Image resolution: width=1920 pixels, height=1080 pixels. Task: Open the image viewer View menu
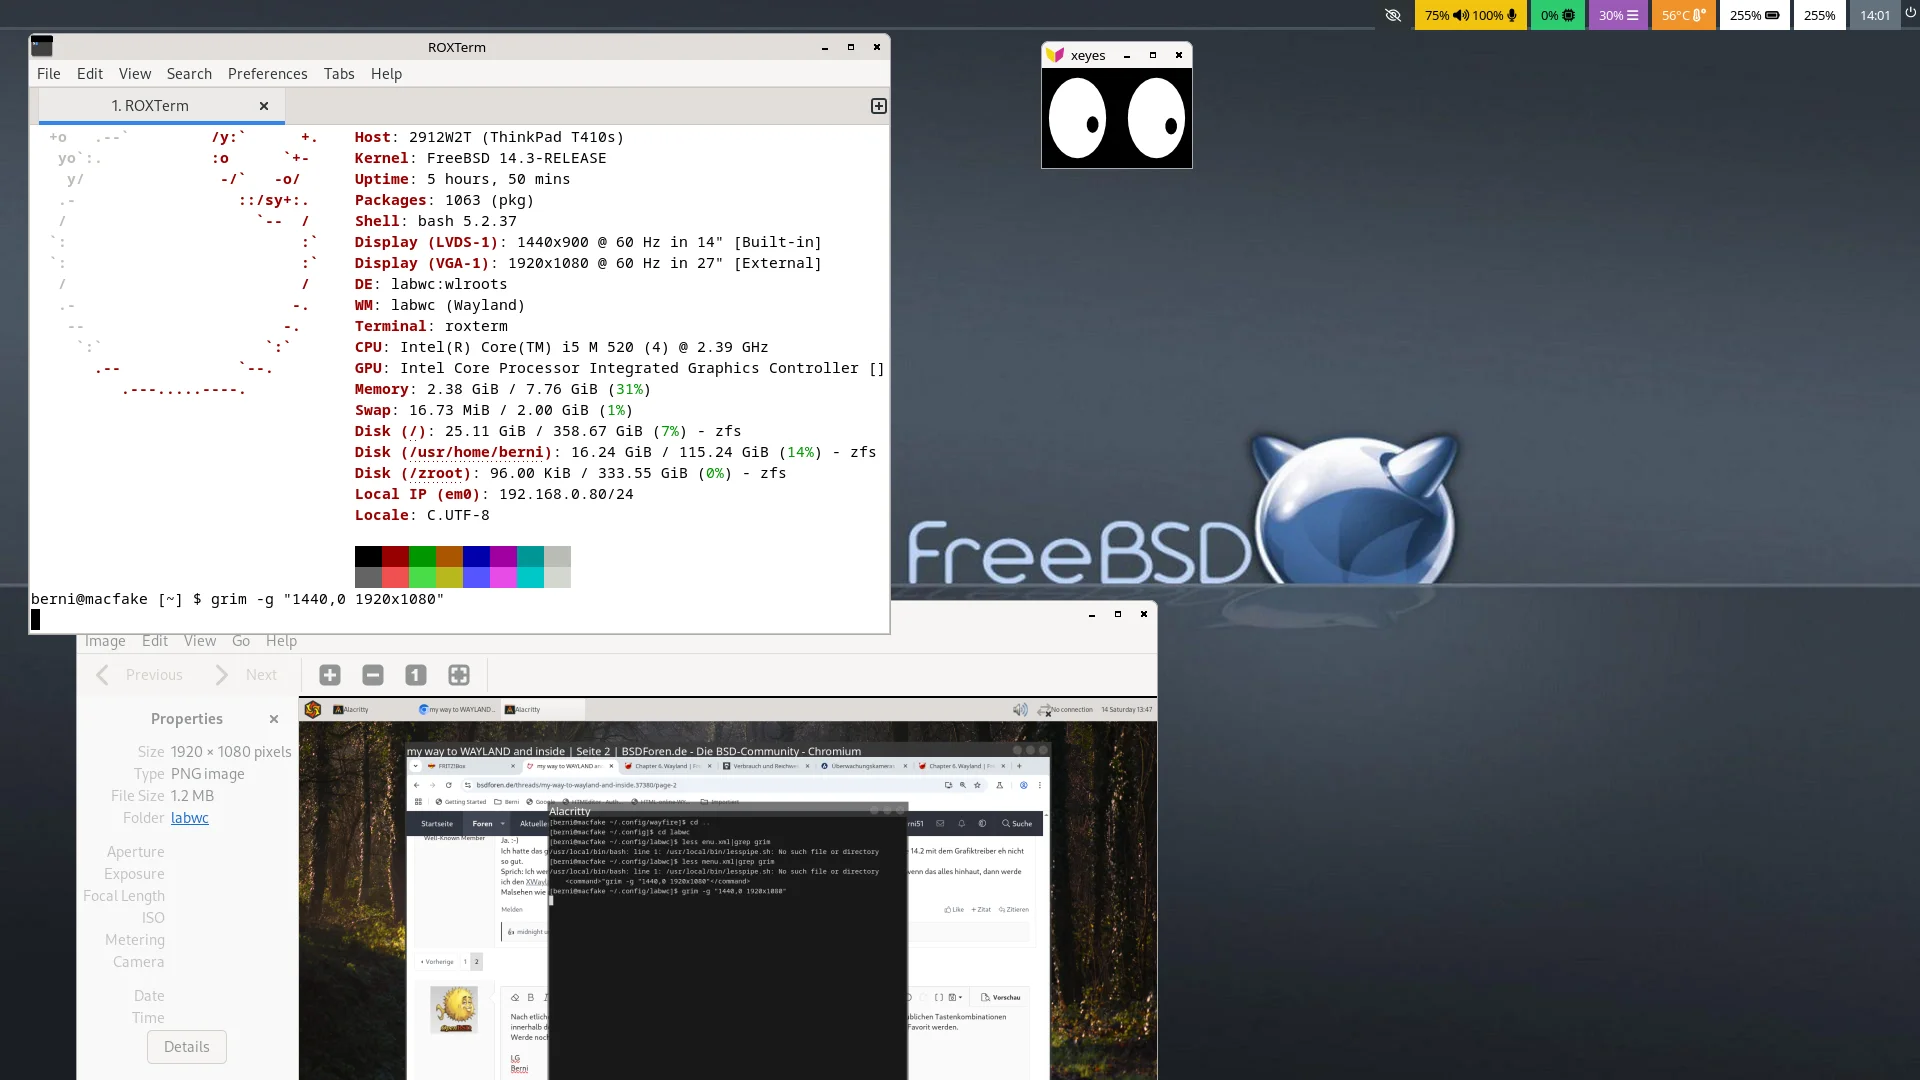pyautogui.click(x=200, y=641)
